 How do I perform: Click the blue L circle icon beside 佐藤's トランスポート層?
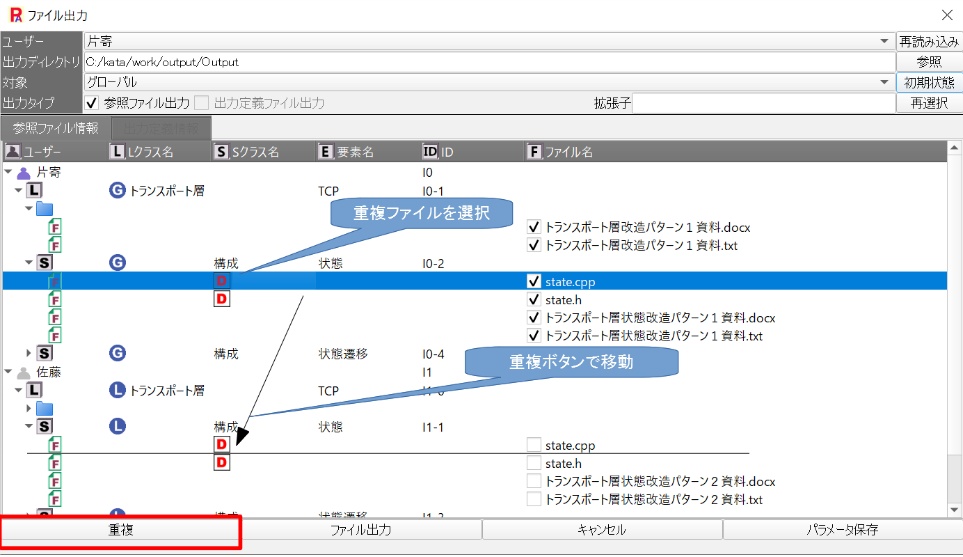click(x=117, y=390)
